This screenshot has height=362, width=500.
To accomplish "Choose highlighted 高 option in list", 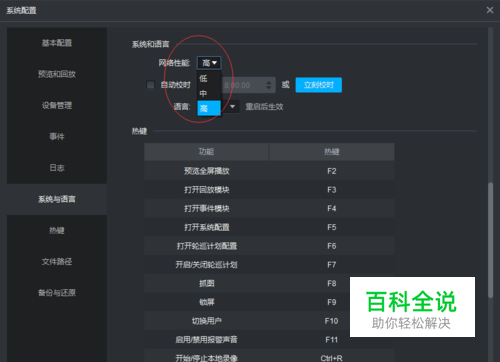I will pyautogui.click(x=209, y=108).
